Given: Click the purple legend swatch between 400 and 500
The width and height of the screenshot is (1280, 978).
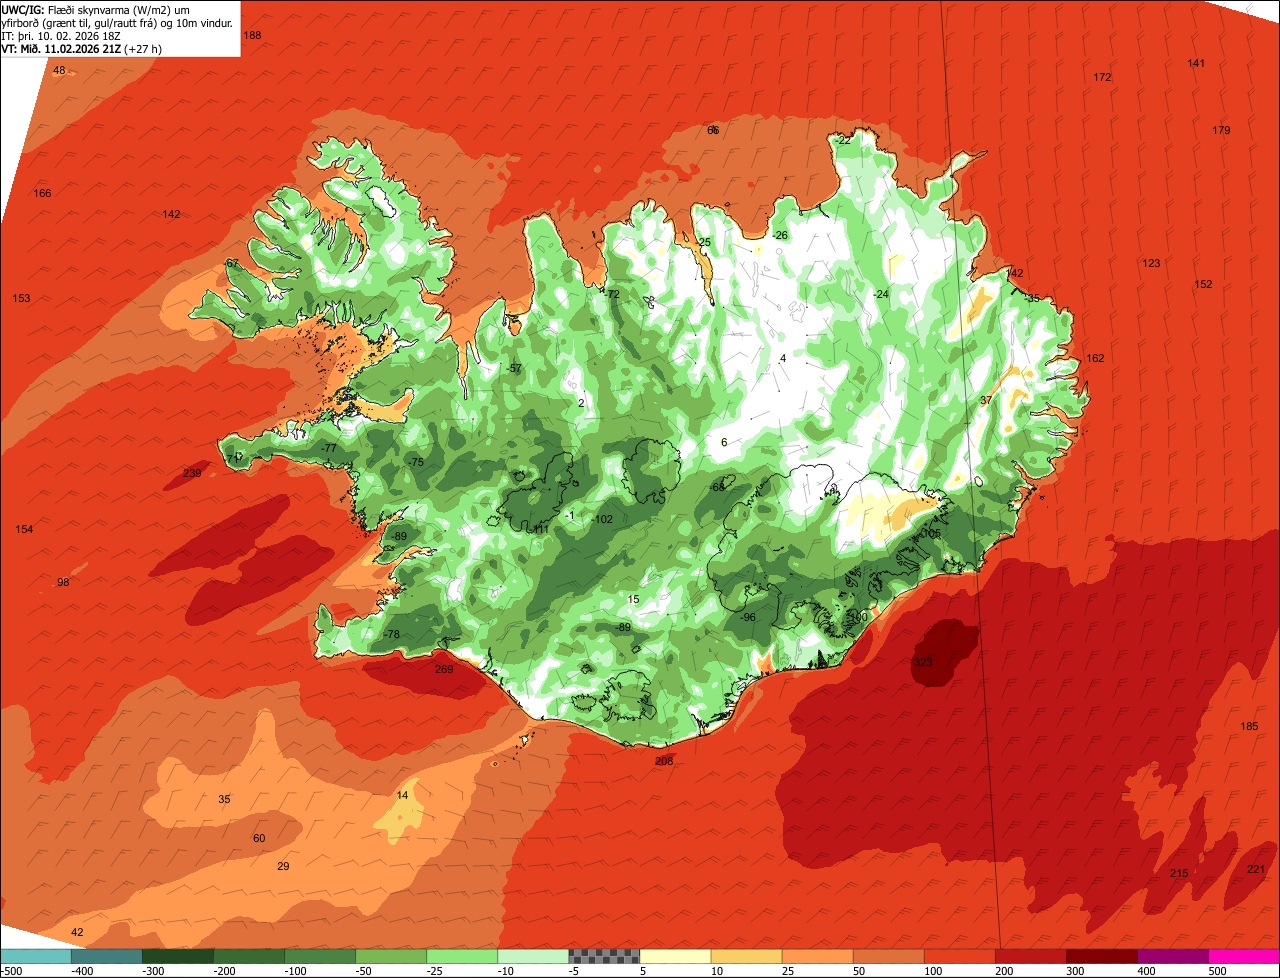Looking at the screenshot, I should [x=1172, y=956].
